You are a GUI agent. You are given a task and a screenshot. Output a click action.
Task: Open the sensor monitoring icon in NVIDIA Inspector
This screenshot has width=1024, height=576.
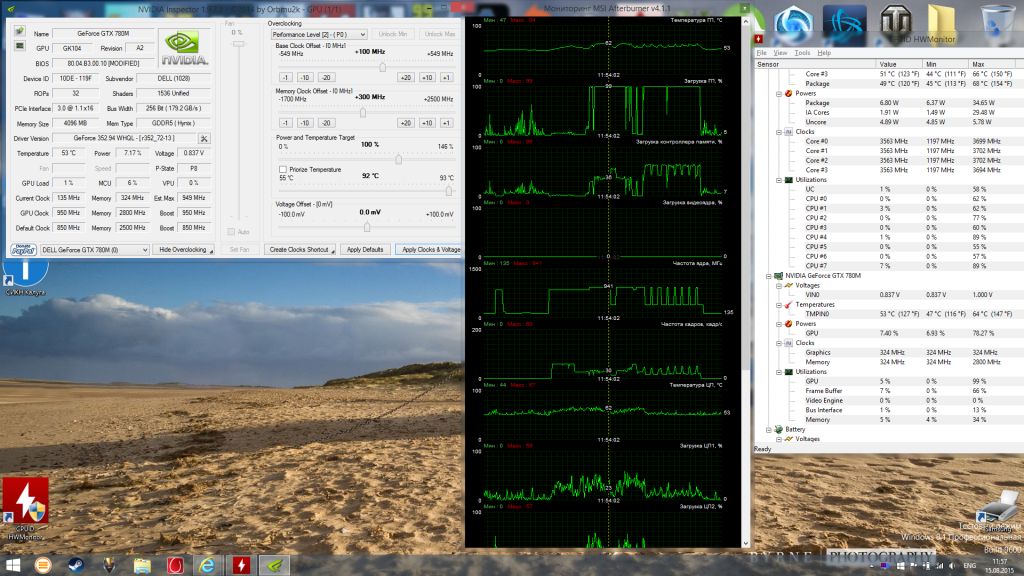pos(20,46)
